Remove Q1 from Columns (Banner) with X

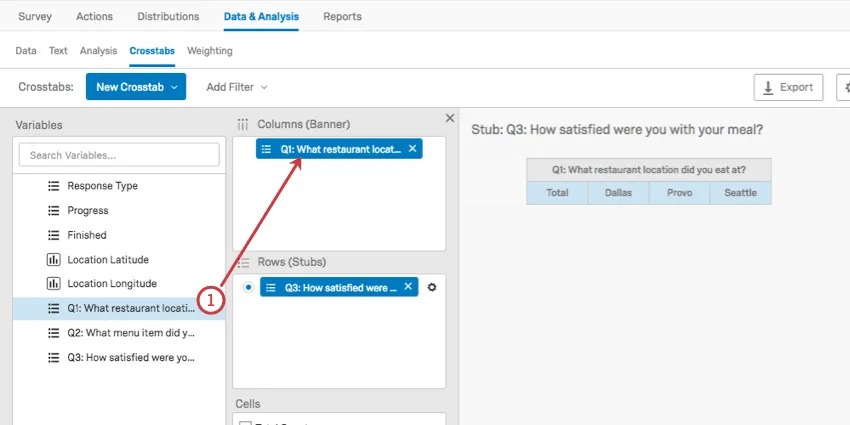point(412,148)
